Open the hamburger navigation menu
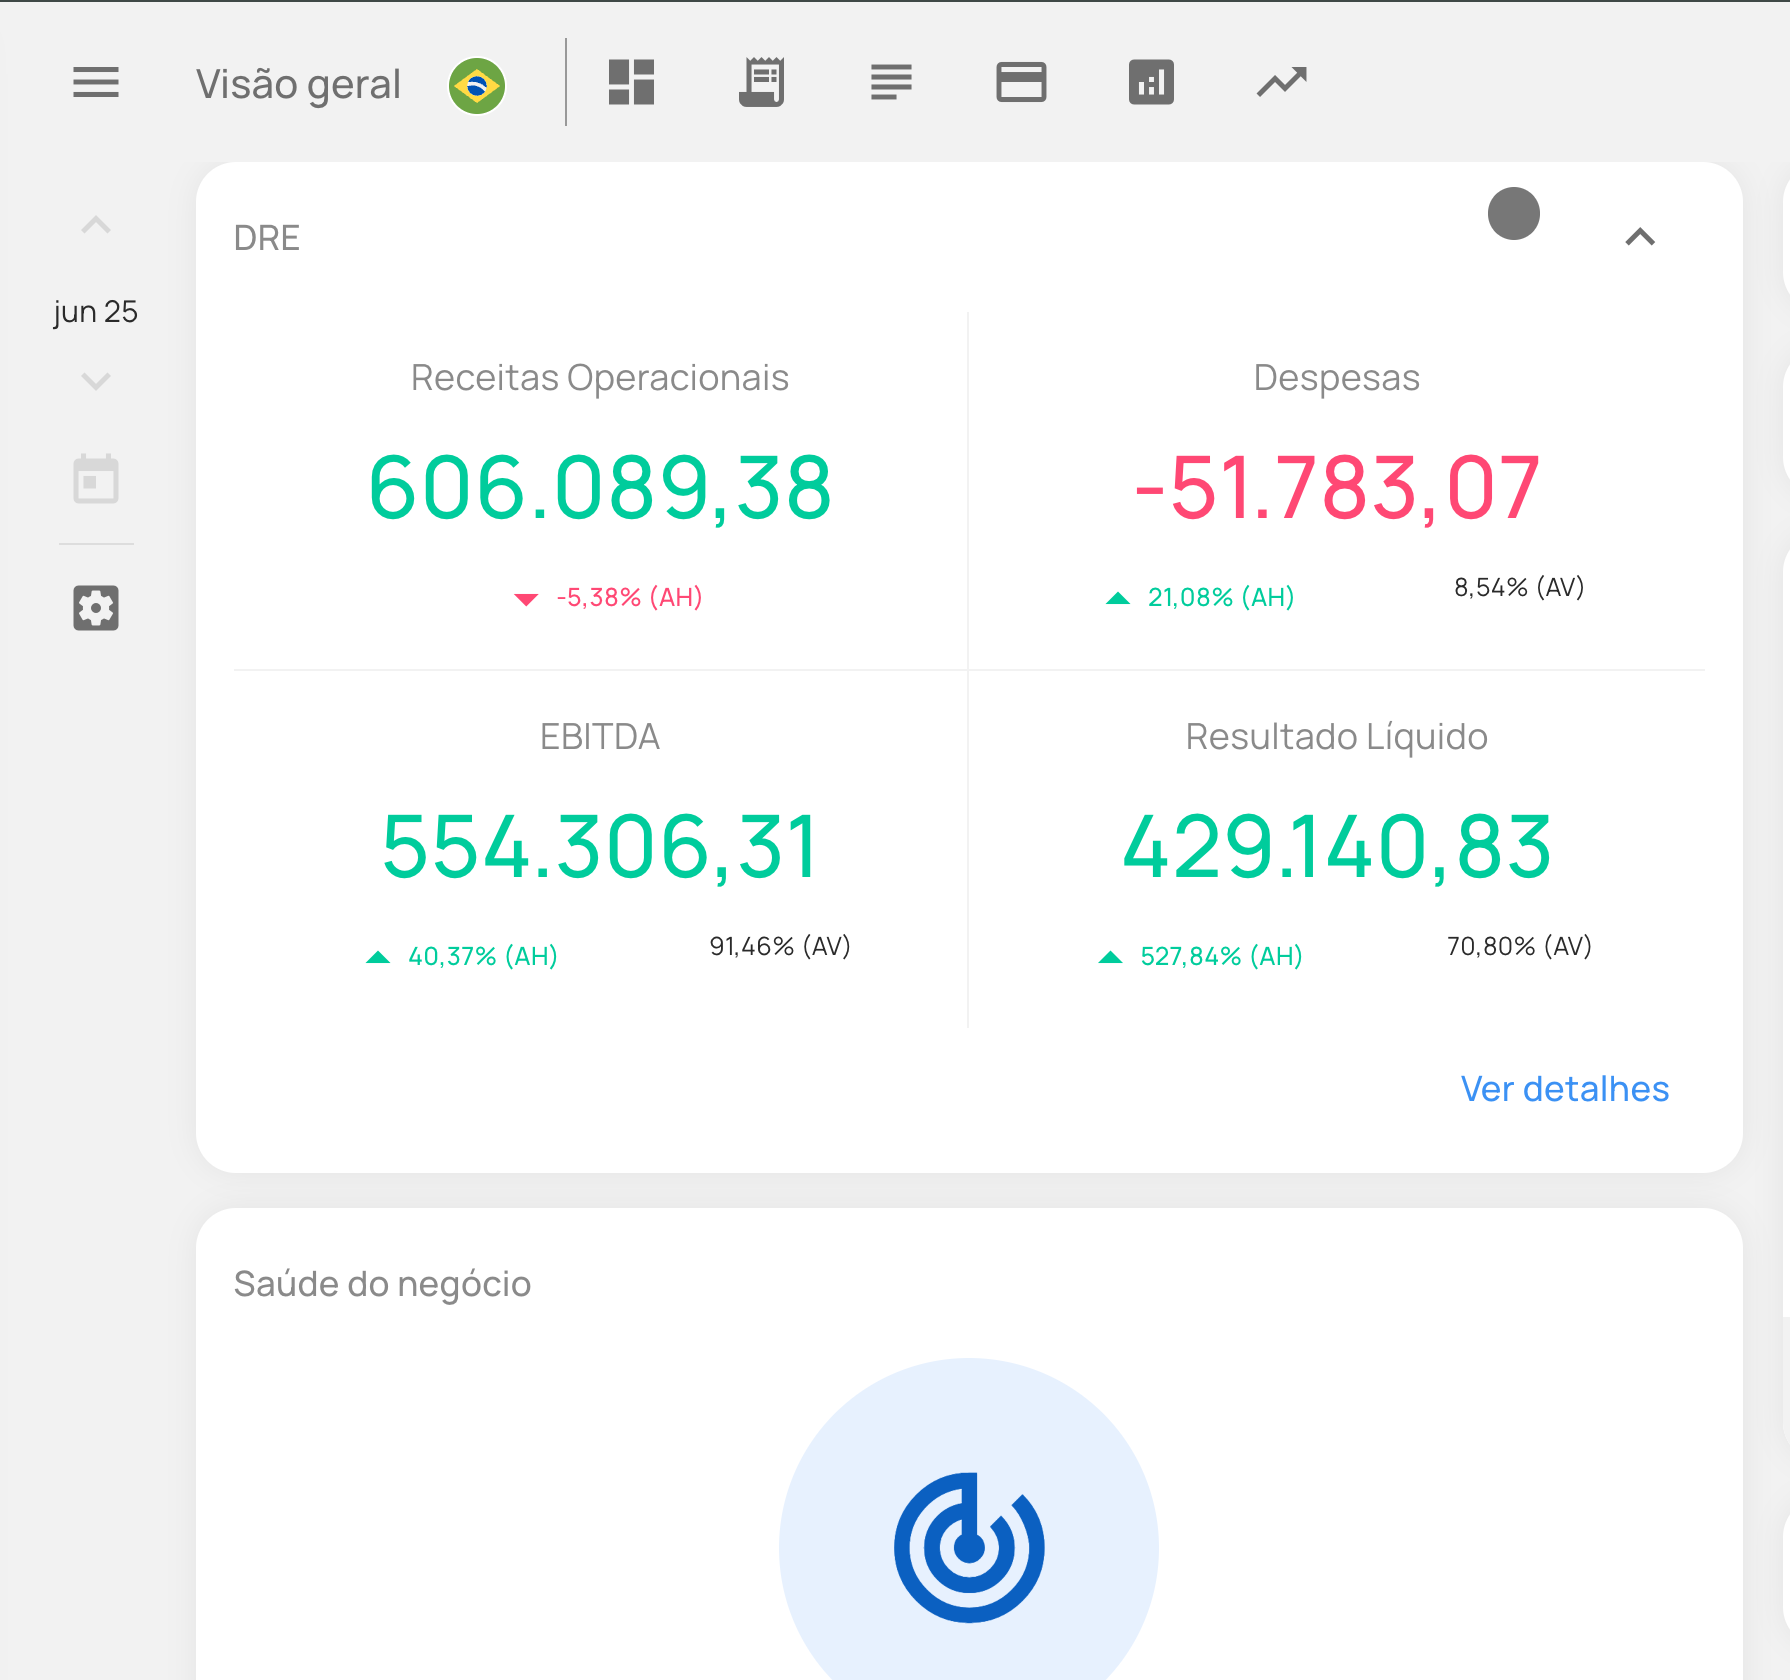 (96, 83)
